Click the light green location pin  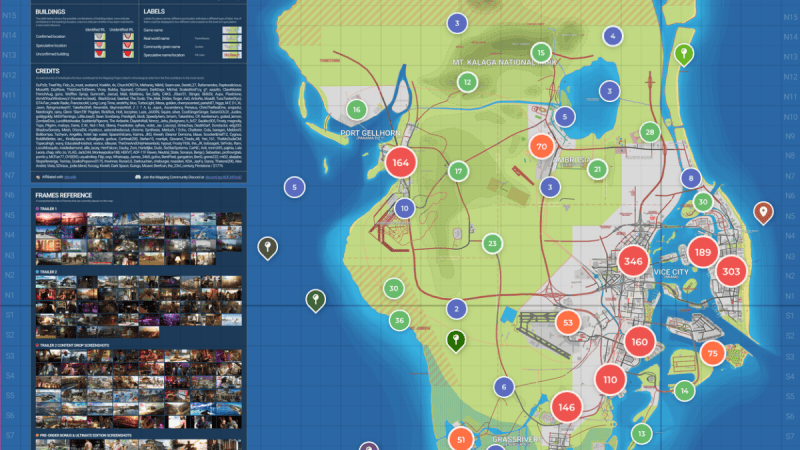[684, 55]
